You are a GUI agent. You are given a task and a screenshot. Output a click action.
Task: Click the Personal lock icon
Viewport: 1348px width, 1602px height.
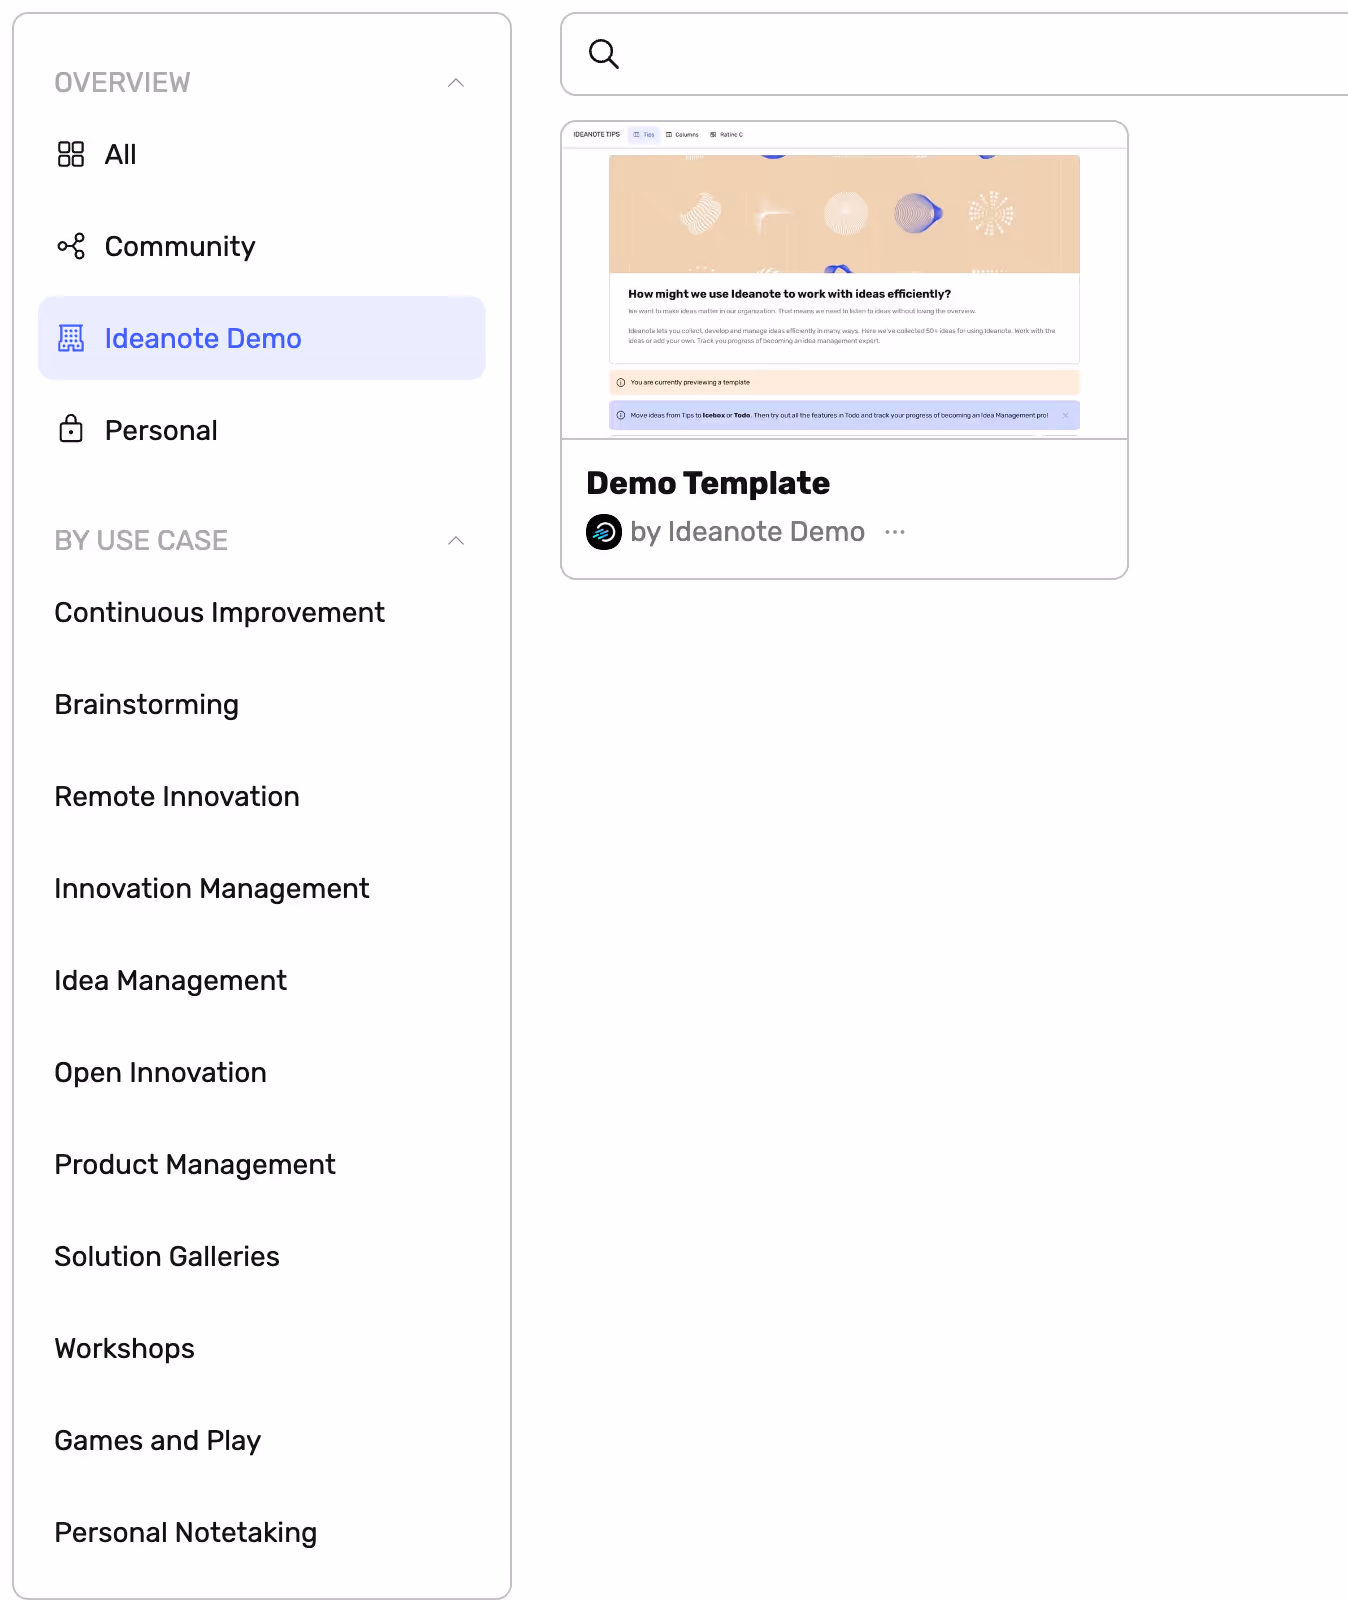[71, 429]
